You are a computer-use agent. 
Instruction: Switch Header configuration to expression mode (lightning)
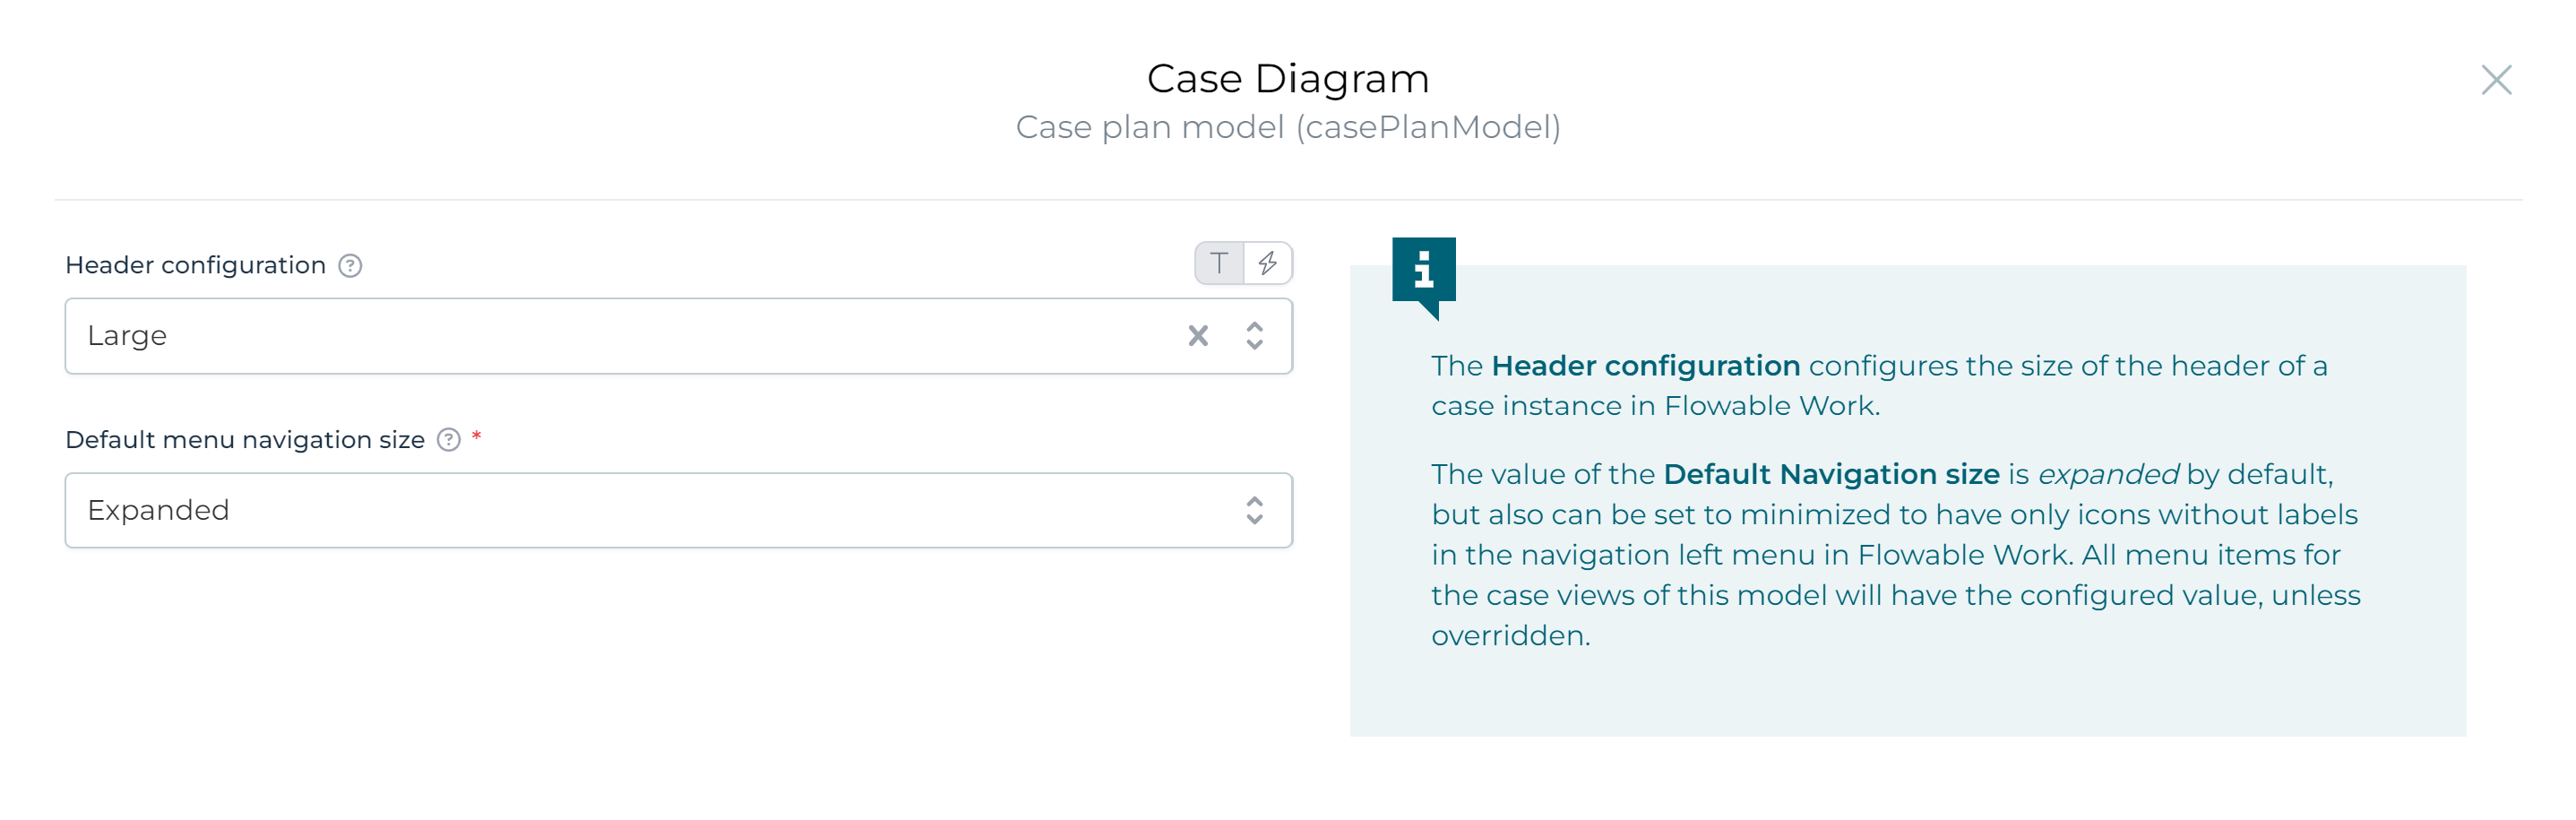point(1267,264)
